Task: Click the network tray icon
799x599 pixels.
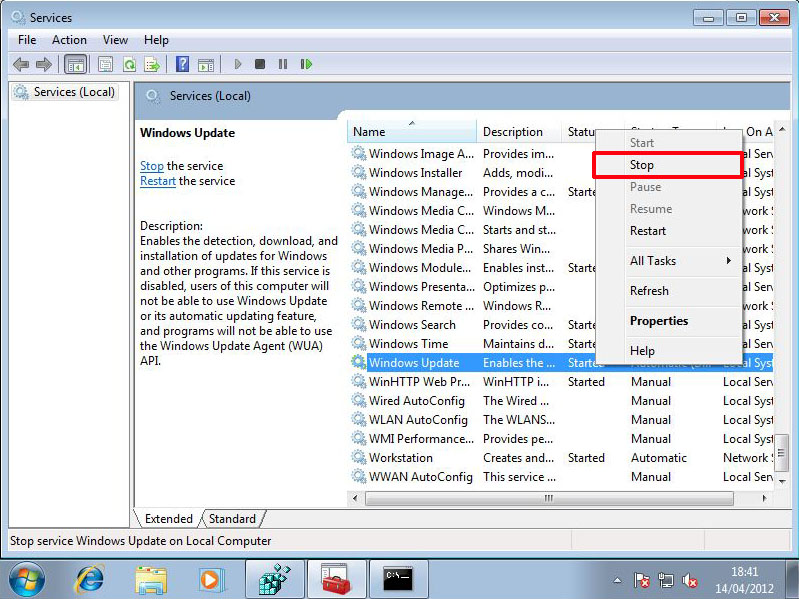Action: (665, 580)
